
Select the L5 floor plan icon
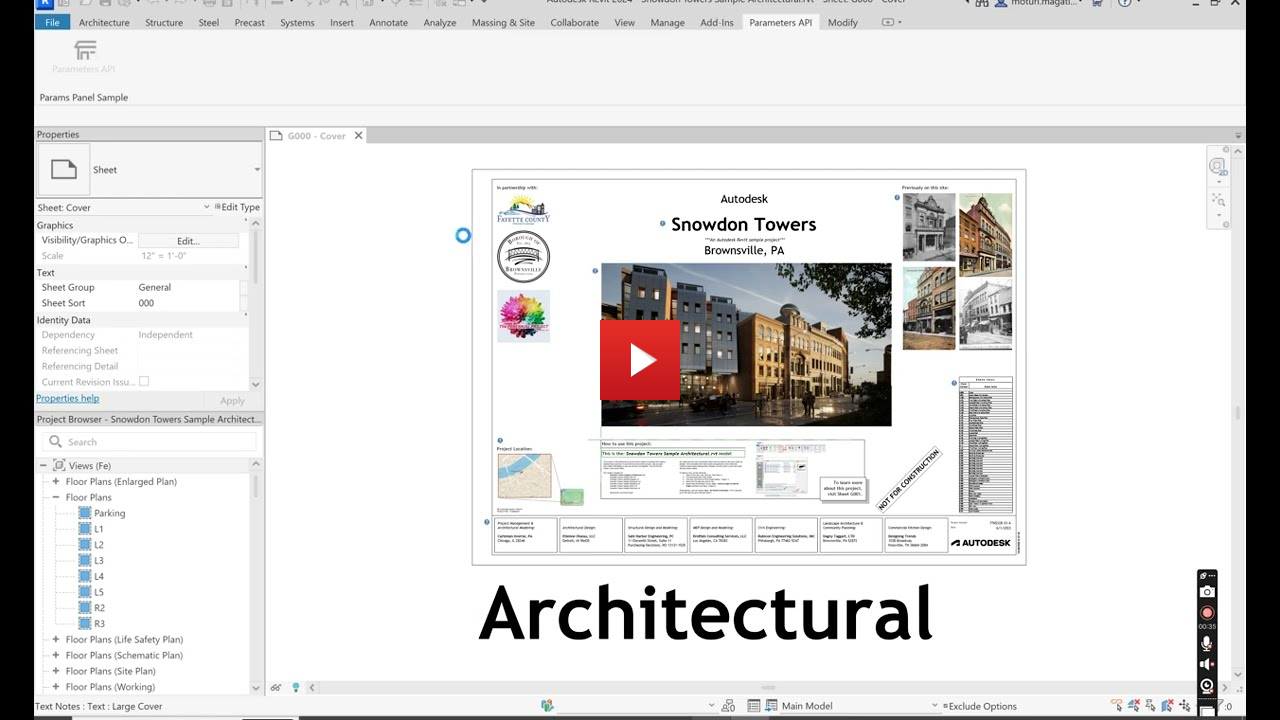pyautogui.click(x=85, y=592)
